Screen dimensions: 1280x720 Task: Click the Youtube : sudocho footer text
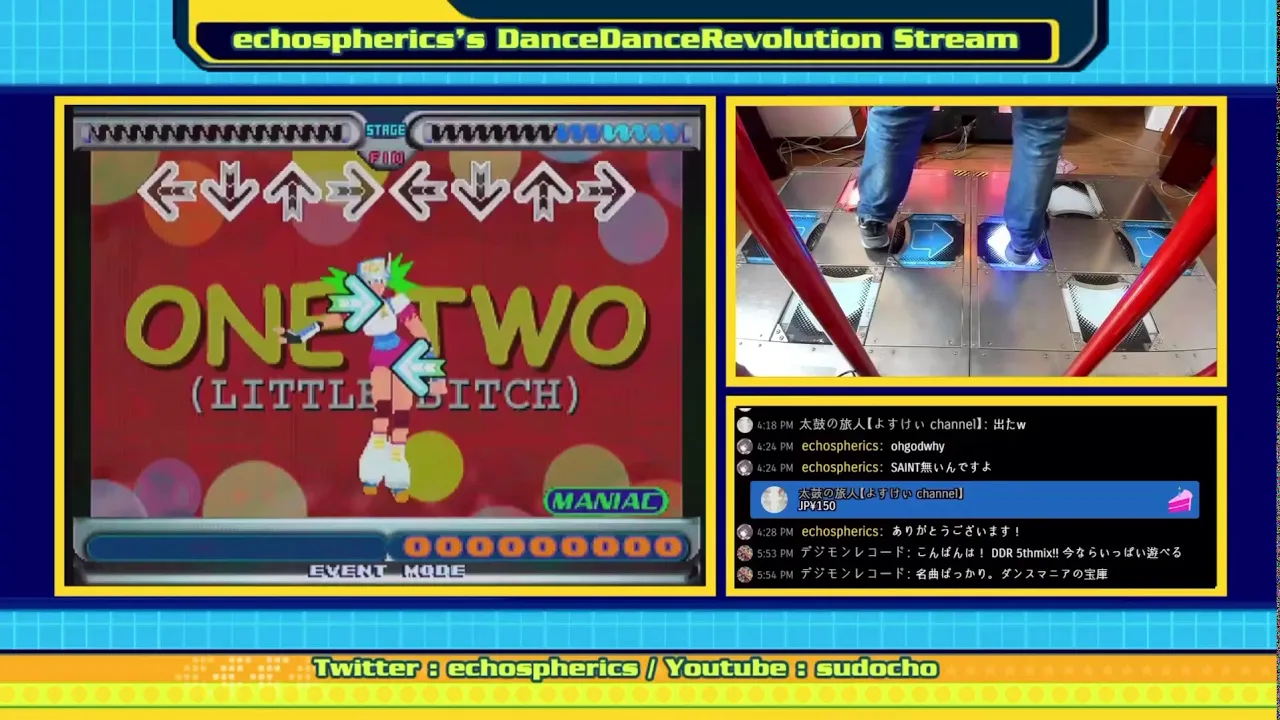click(x=802, y=668)
